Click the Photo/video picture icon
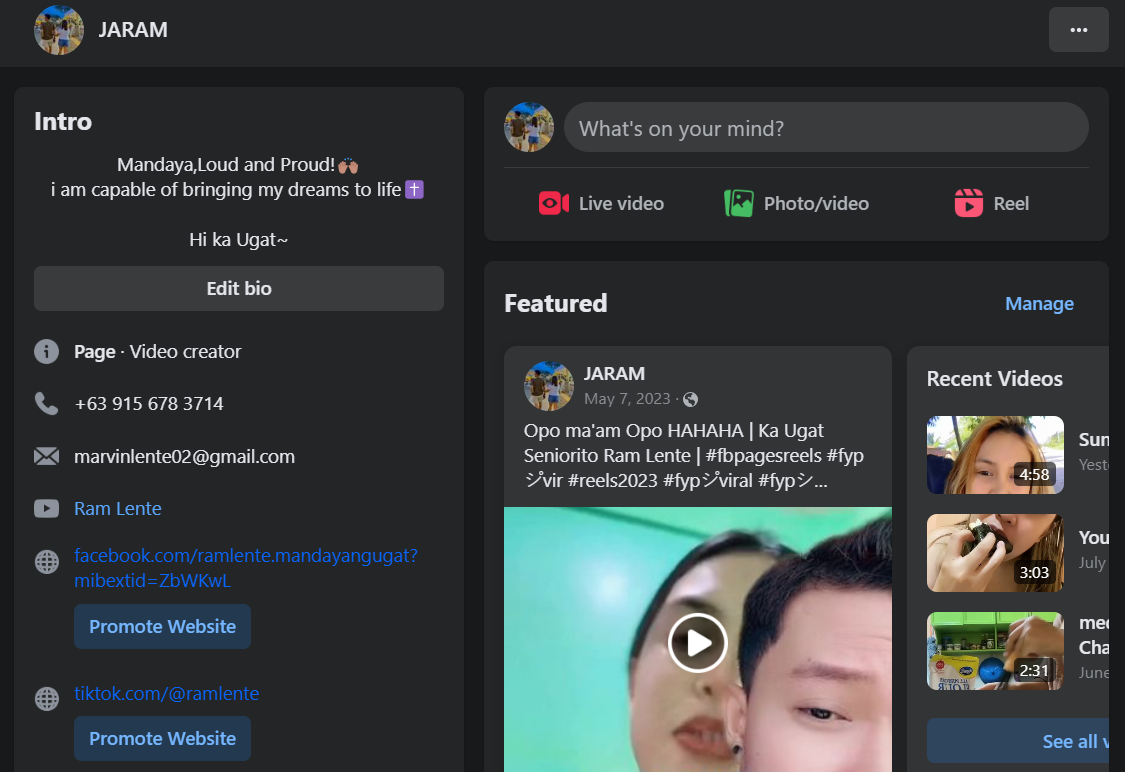 (738, 204)
